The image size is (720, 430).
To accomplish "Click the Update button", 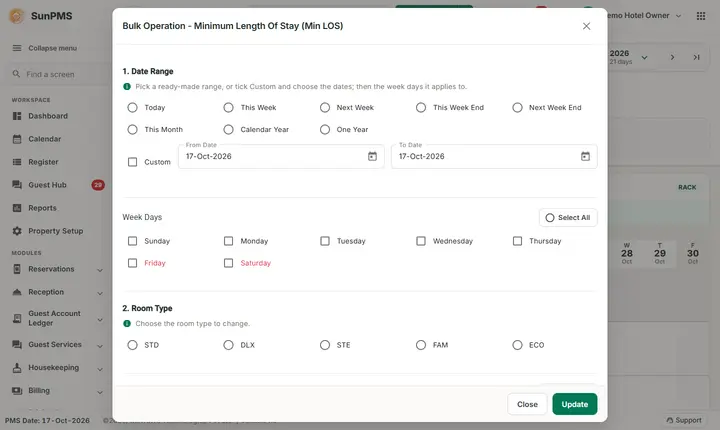I will click(575, 404).
